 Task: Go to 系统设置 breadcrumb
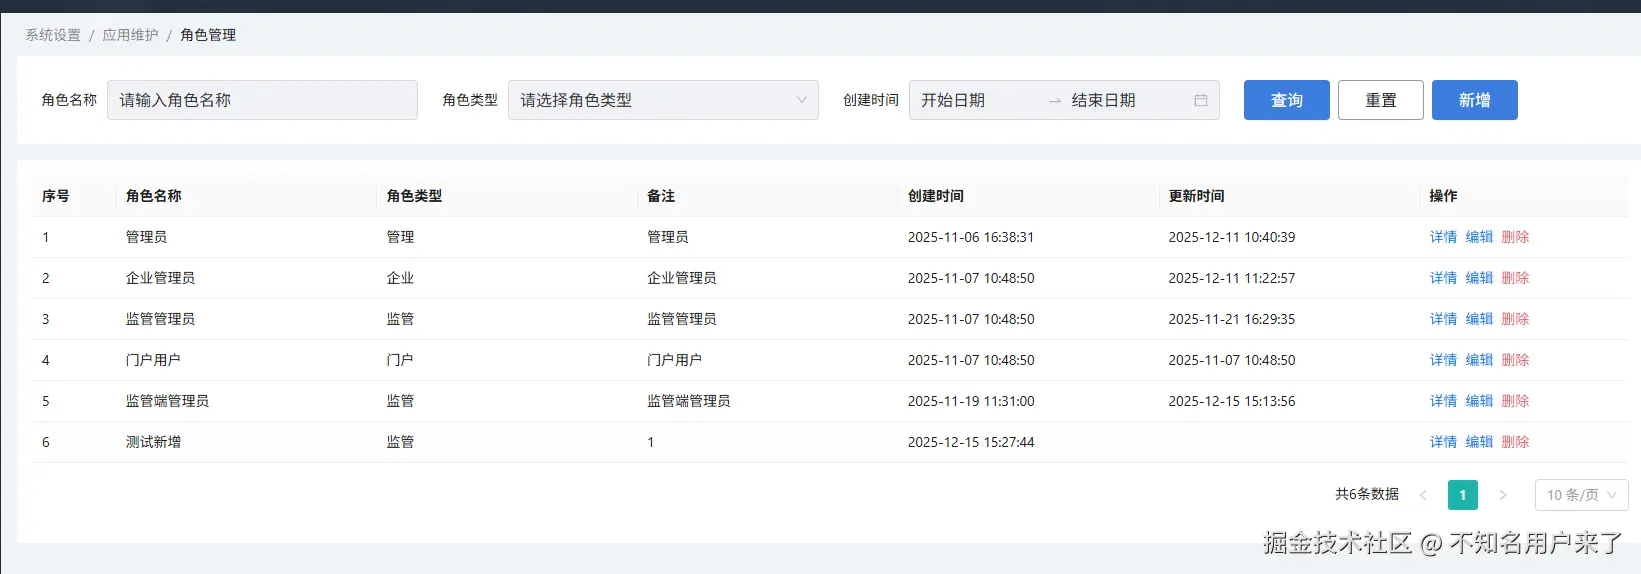coord(53,35)
